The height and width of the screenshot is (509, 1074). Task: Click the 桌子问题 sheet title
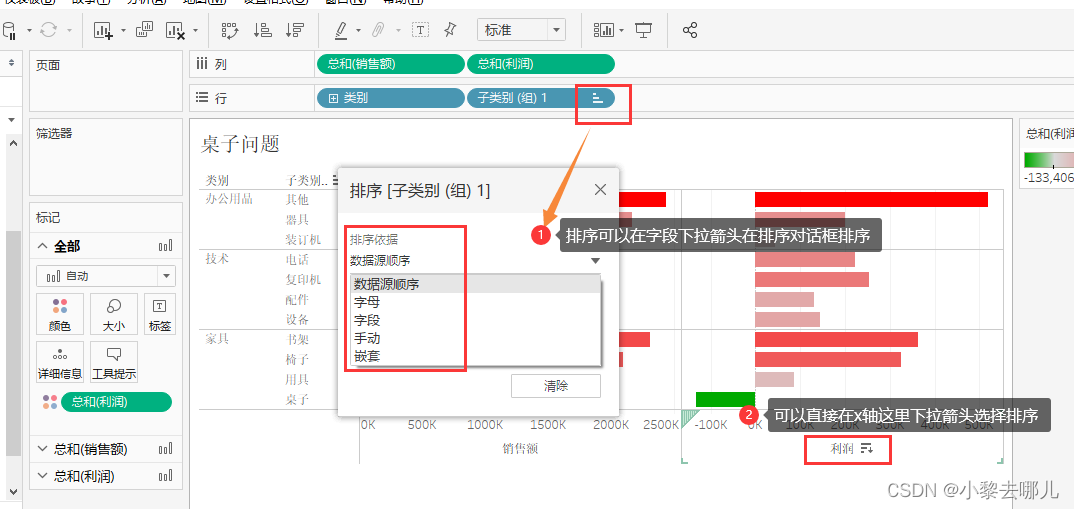pos(240,145)
